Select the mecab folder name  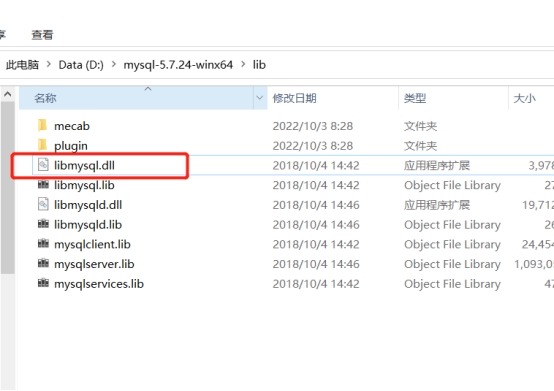(x=72, y=126)
